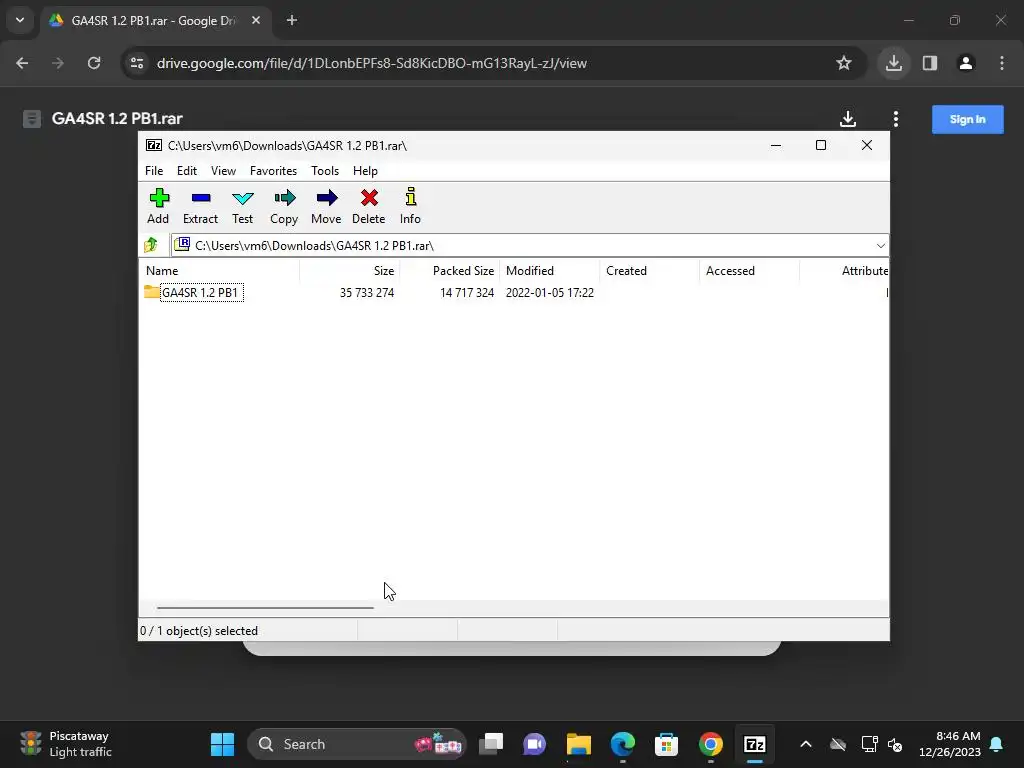Click the Add button in 7-Zip toolbar

[x=158, y=206]
